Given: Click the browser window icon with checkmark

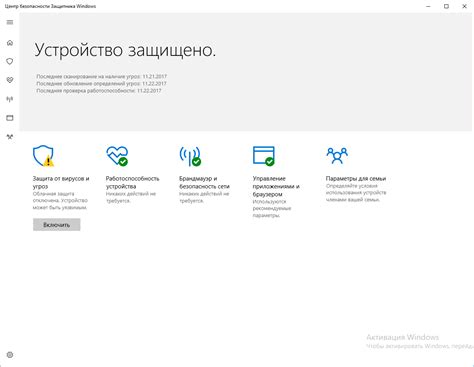Looking at the screenshot, I should 264,156.
